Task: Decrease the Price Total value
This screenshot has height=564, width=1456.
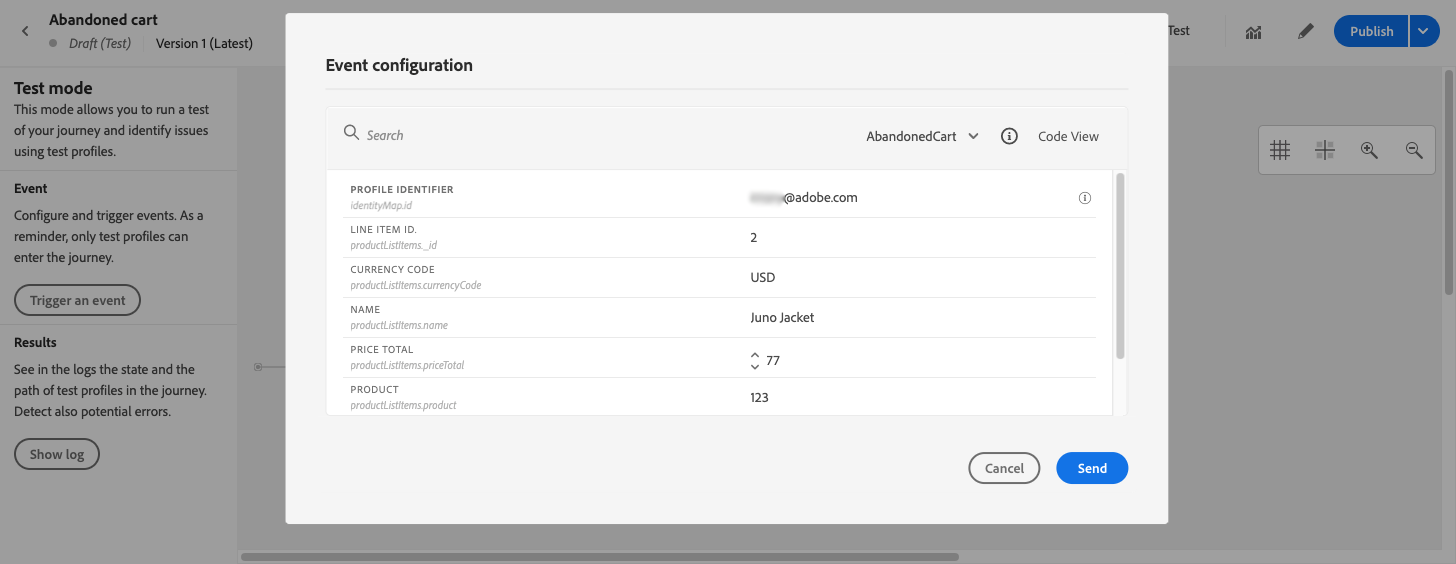Action: pos(755,366)
